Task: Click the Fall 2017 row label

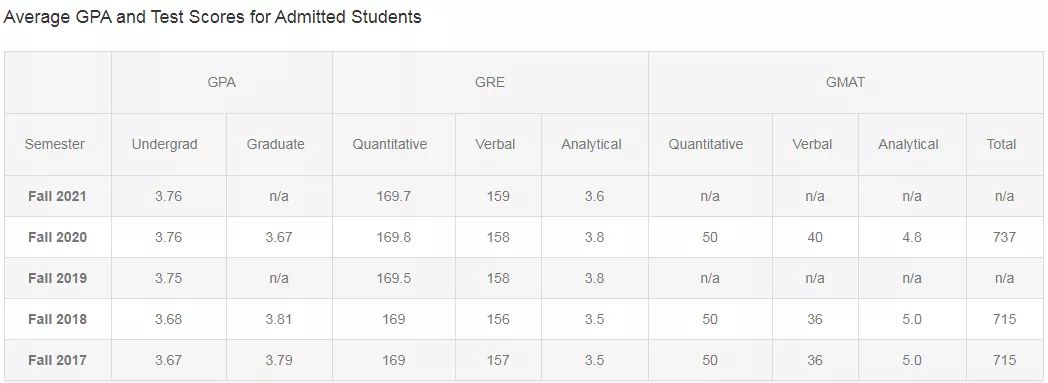Action: tap(57, 360)
